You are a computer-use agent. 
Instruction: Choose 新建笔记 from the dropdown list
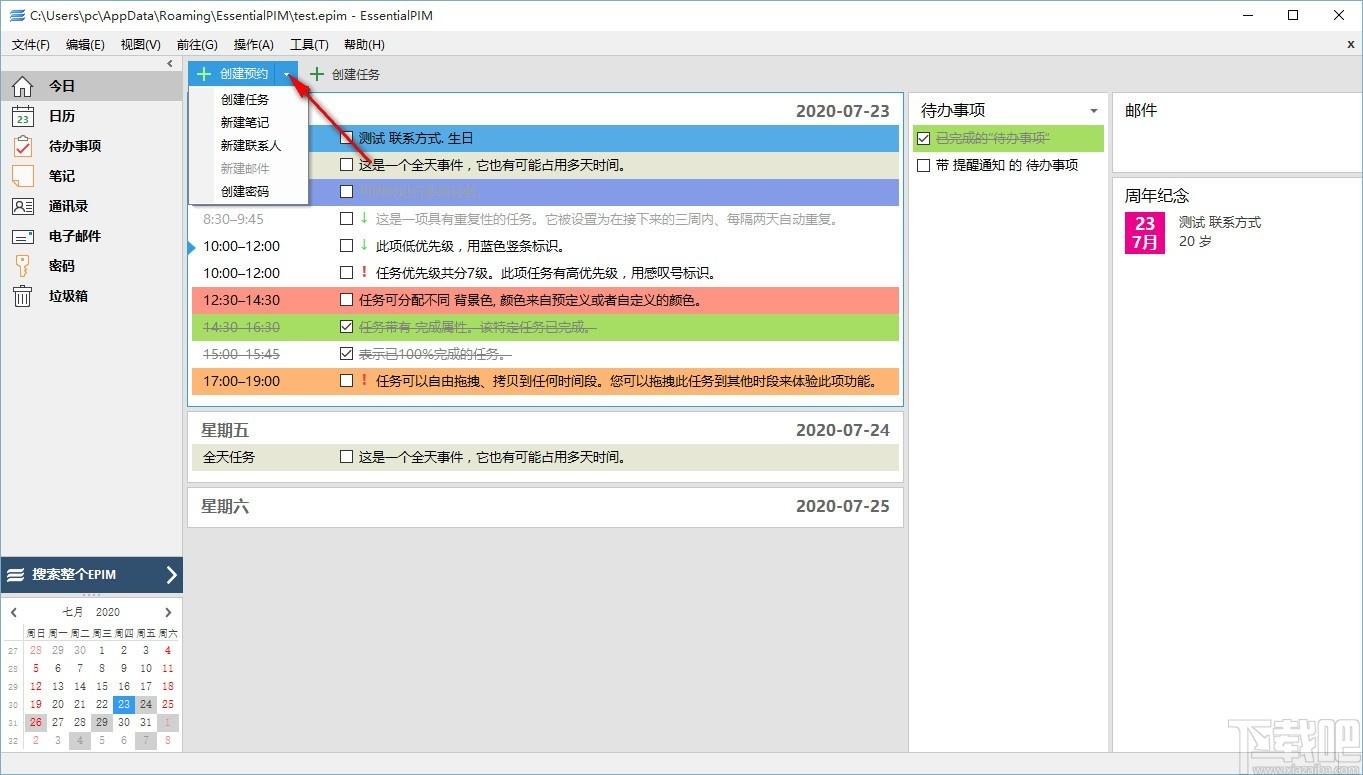point(248,122)
